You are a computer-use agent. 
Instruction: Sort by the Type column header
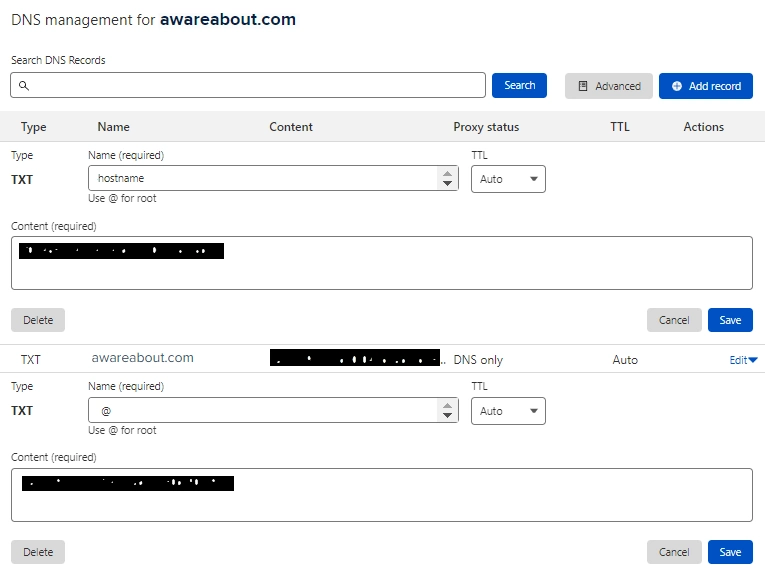(34, 127)
